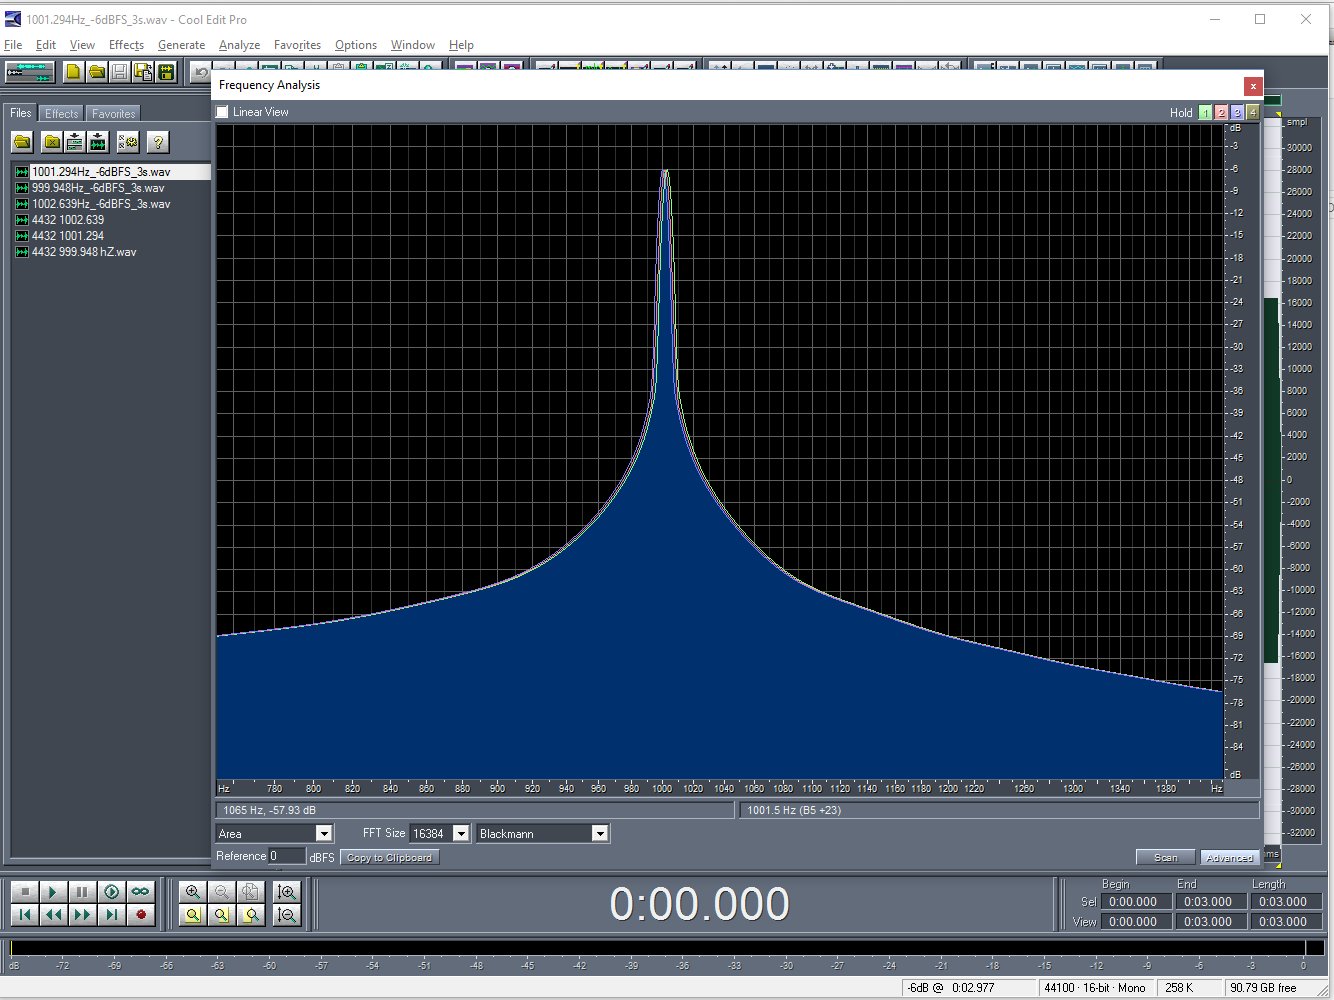Toggle Hold button 3 (blue)
Screen dimensions: 1334x1000
pyautogui.click(x=1237, y=112)
